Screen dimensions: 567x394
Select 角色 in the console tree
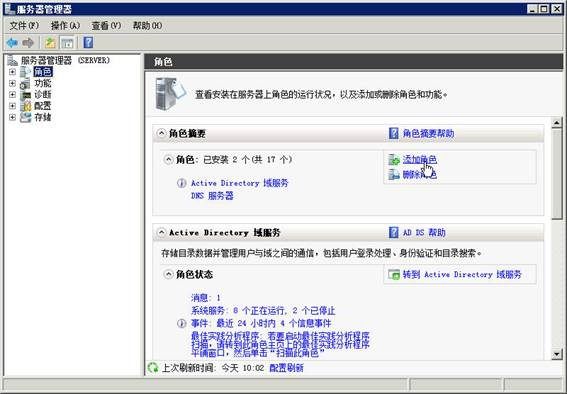pyautogui.click(x=43, y=72)
